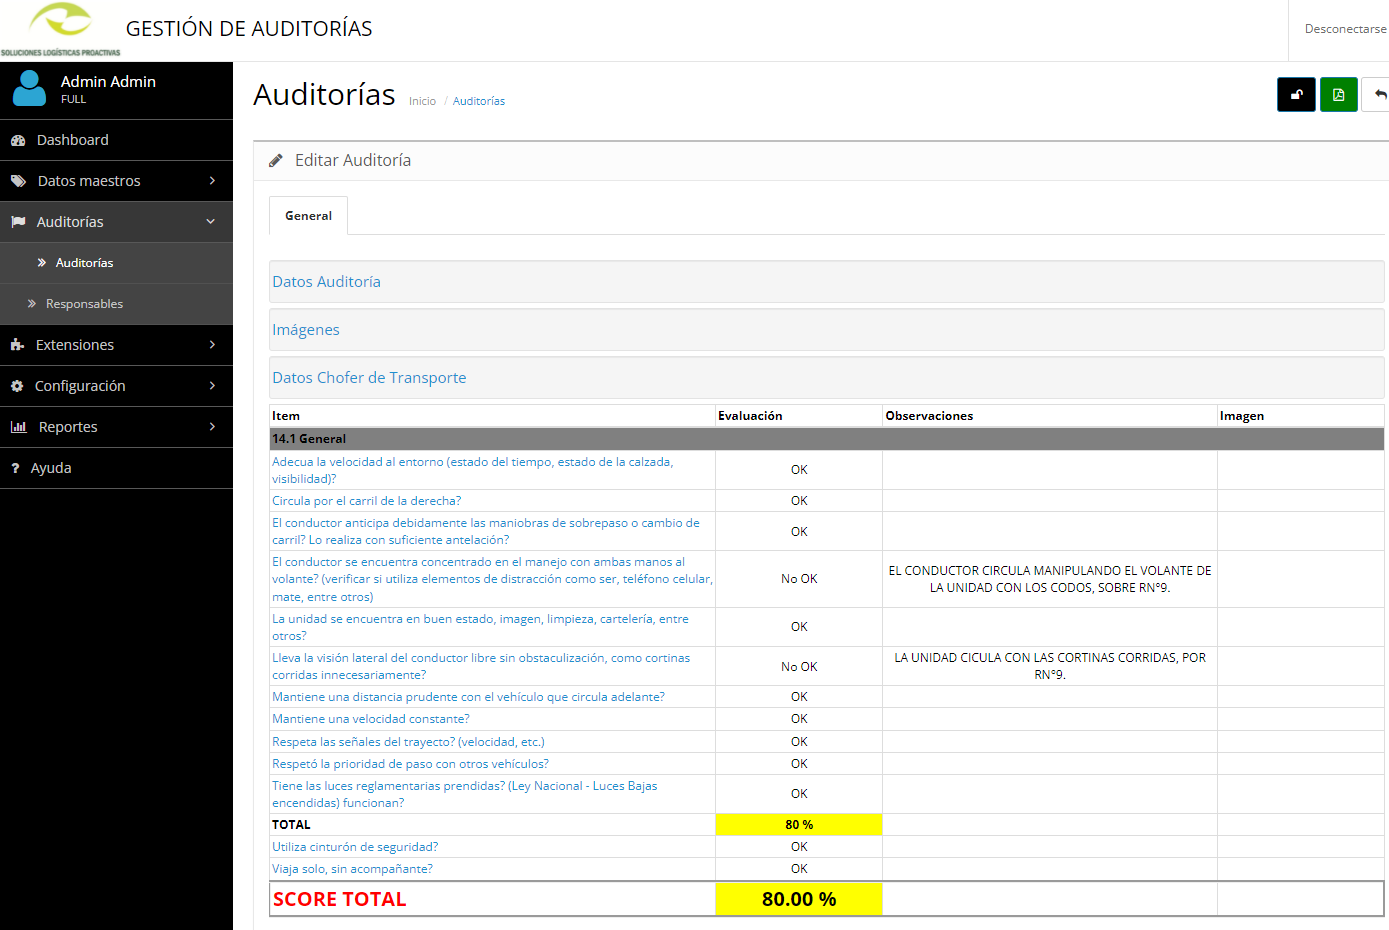Click the Reportes bar chart icon
This screenshot has width=1389, height=930.
click(x=18, y=427)
